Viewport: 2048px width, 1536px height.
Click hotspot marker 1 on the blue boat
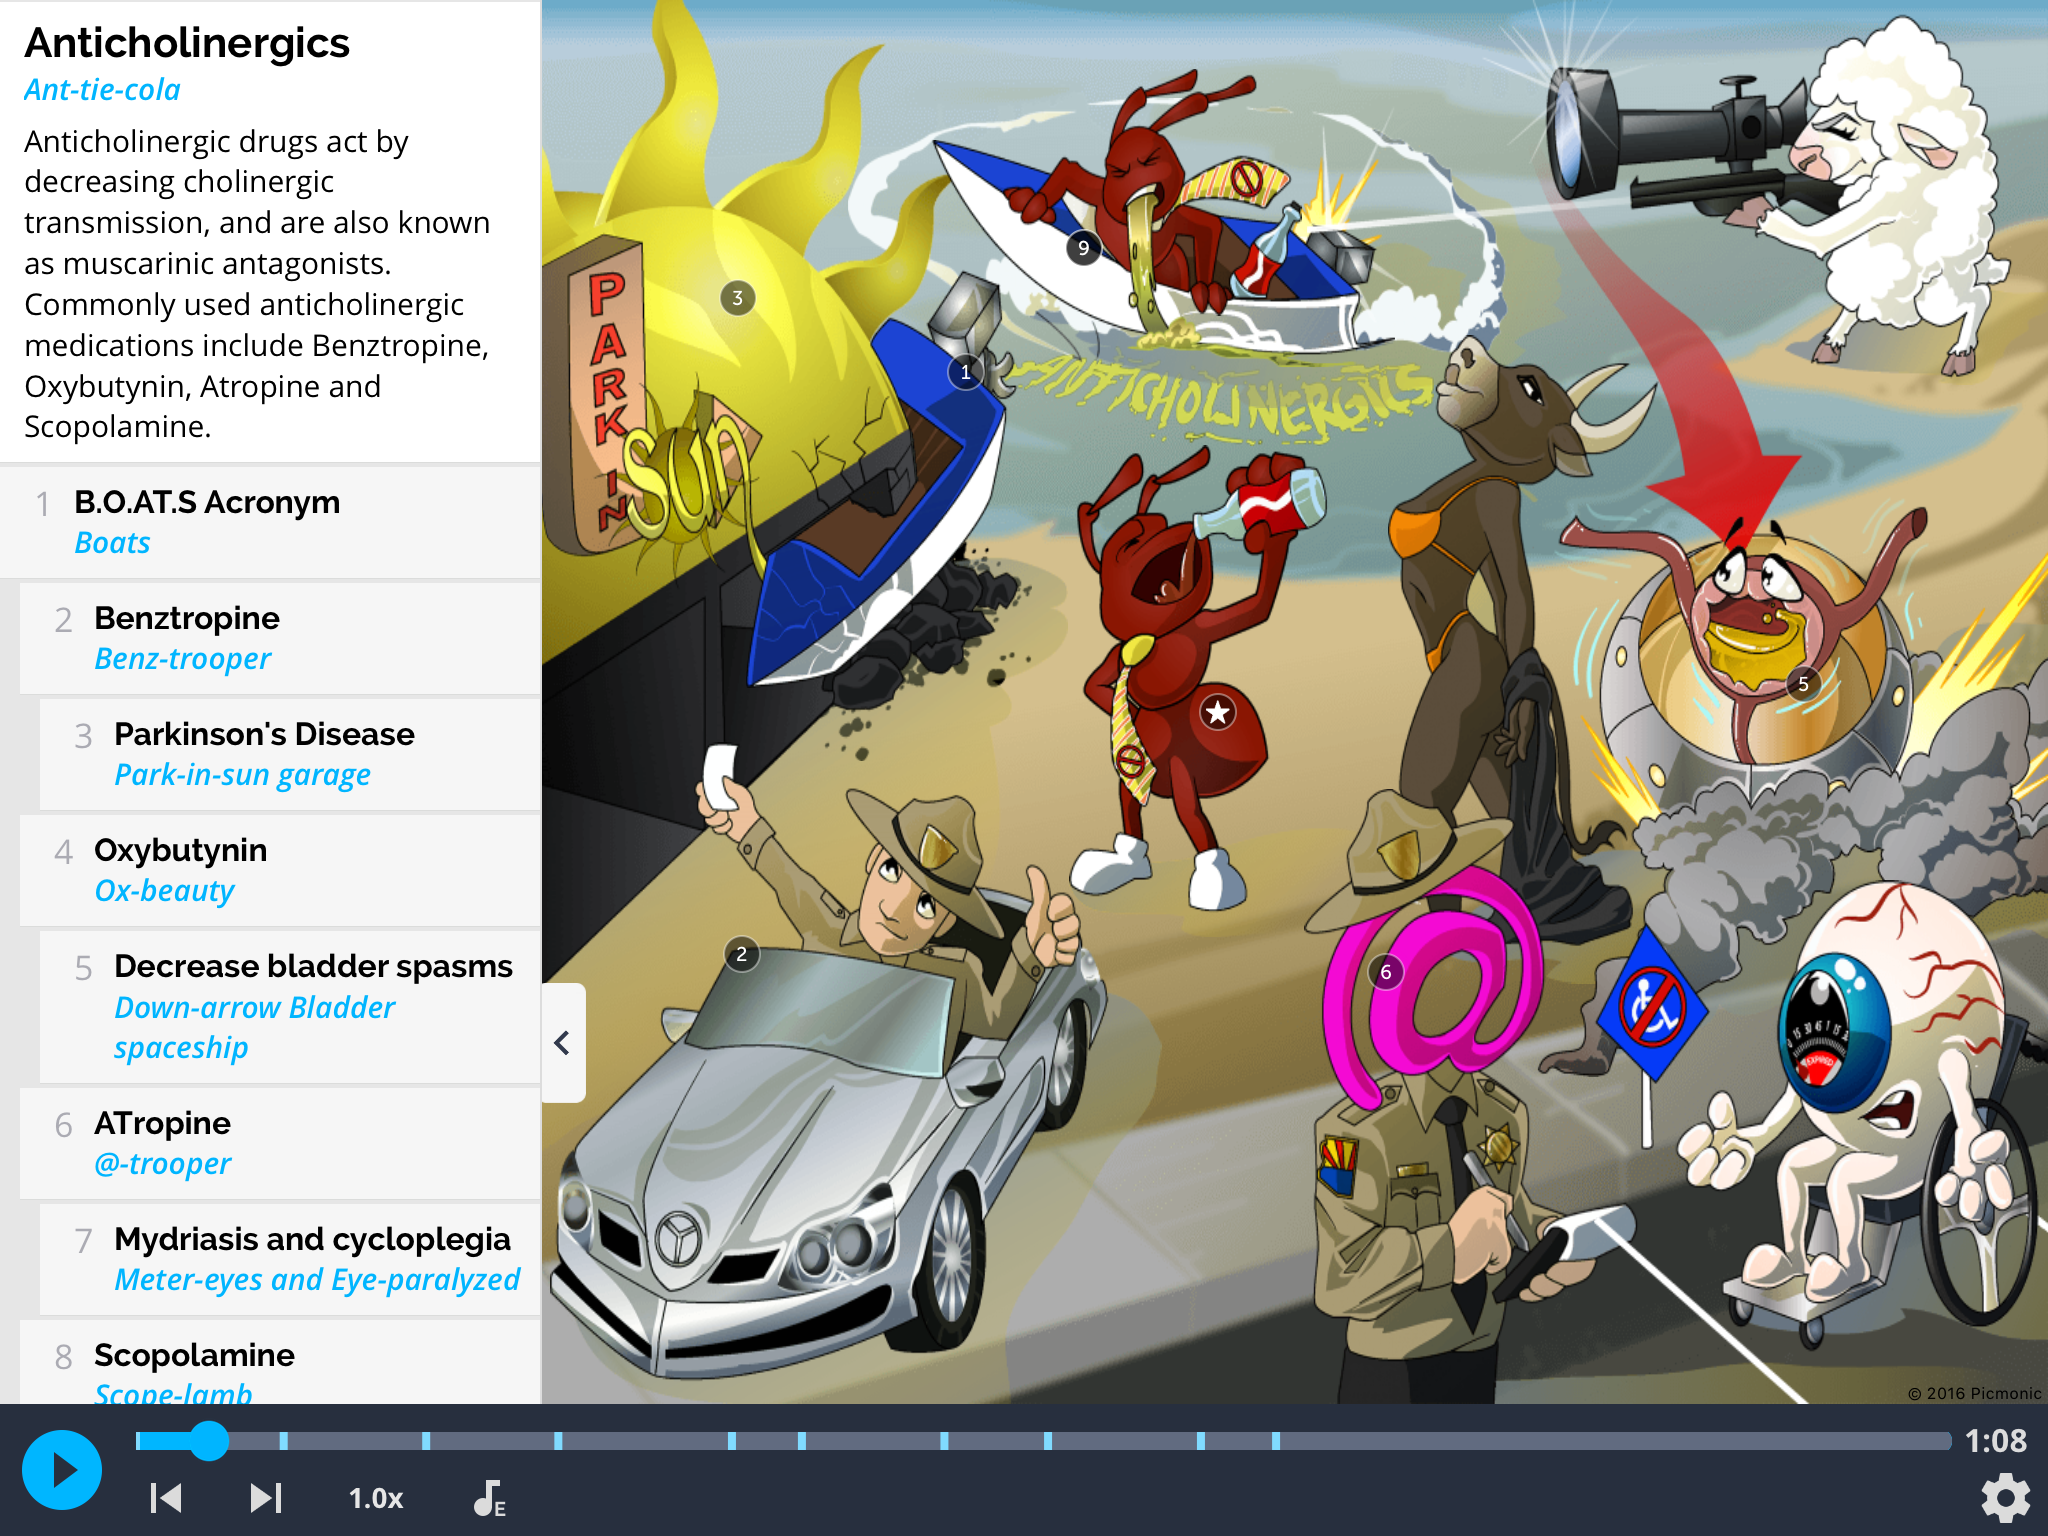click(x=965, y=373)
